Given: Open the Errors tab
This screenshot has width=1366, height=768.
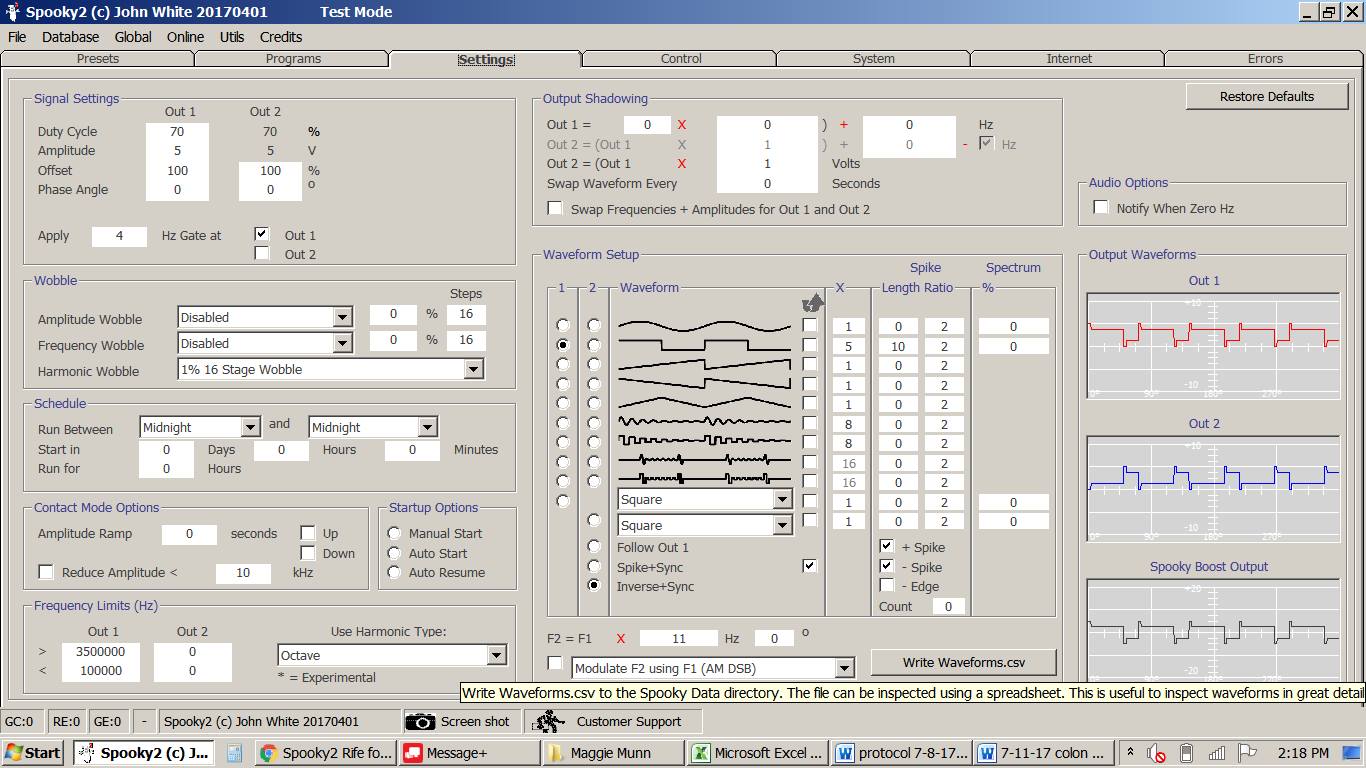Looking at the screenshot, I should 1265,59.
